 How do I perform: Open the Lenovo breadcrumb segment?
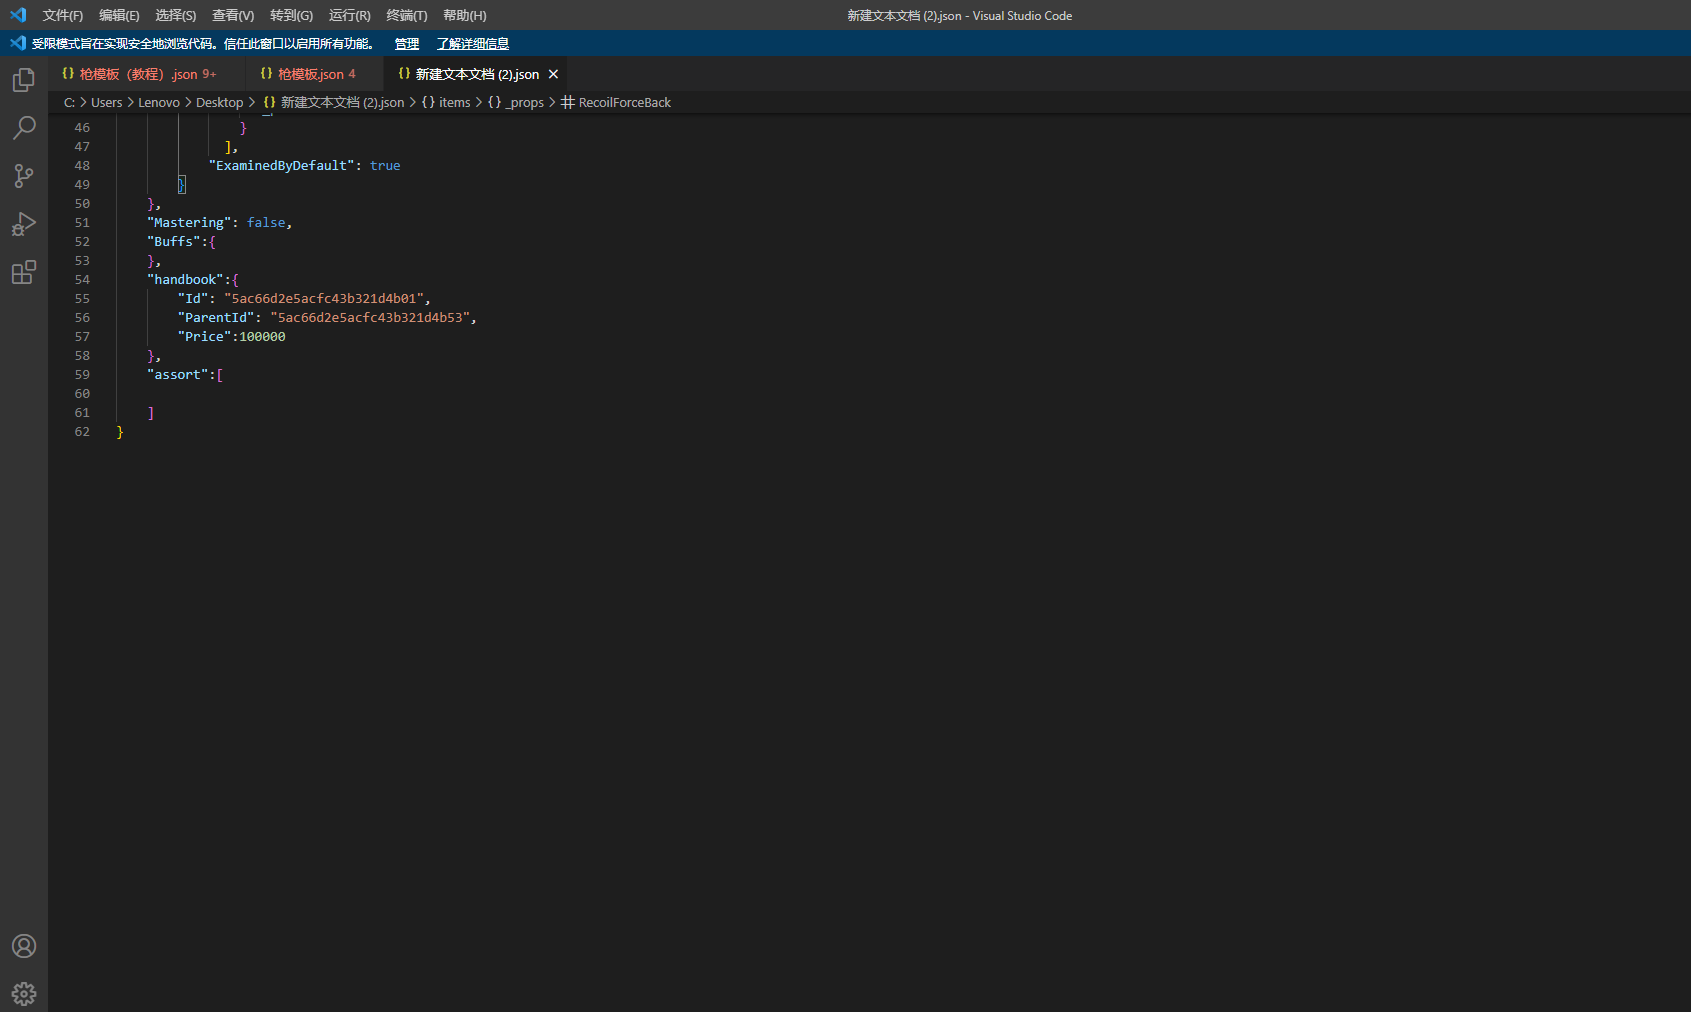coord(159,102)
